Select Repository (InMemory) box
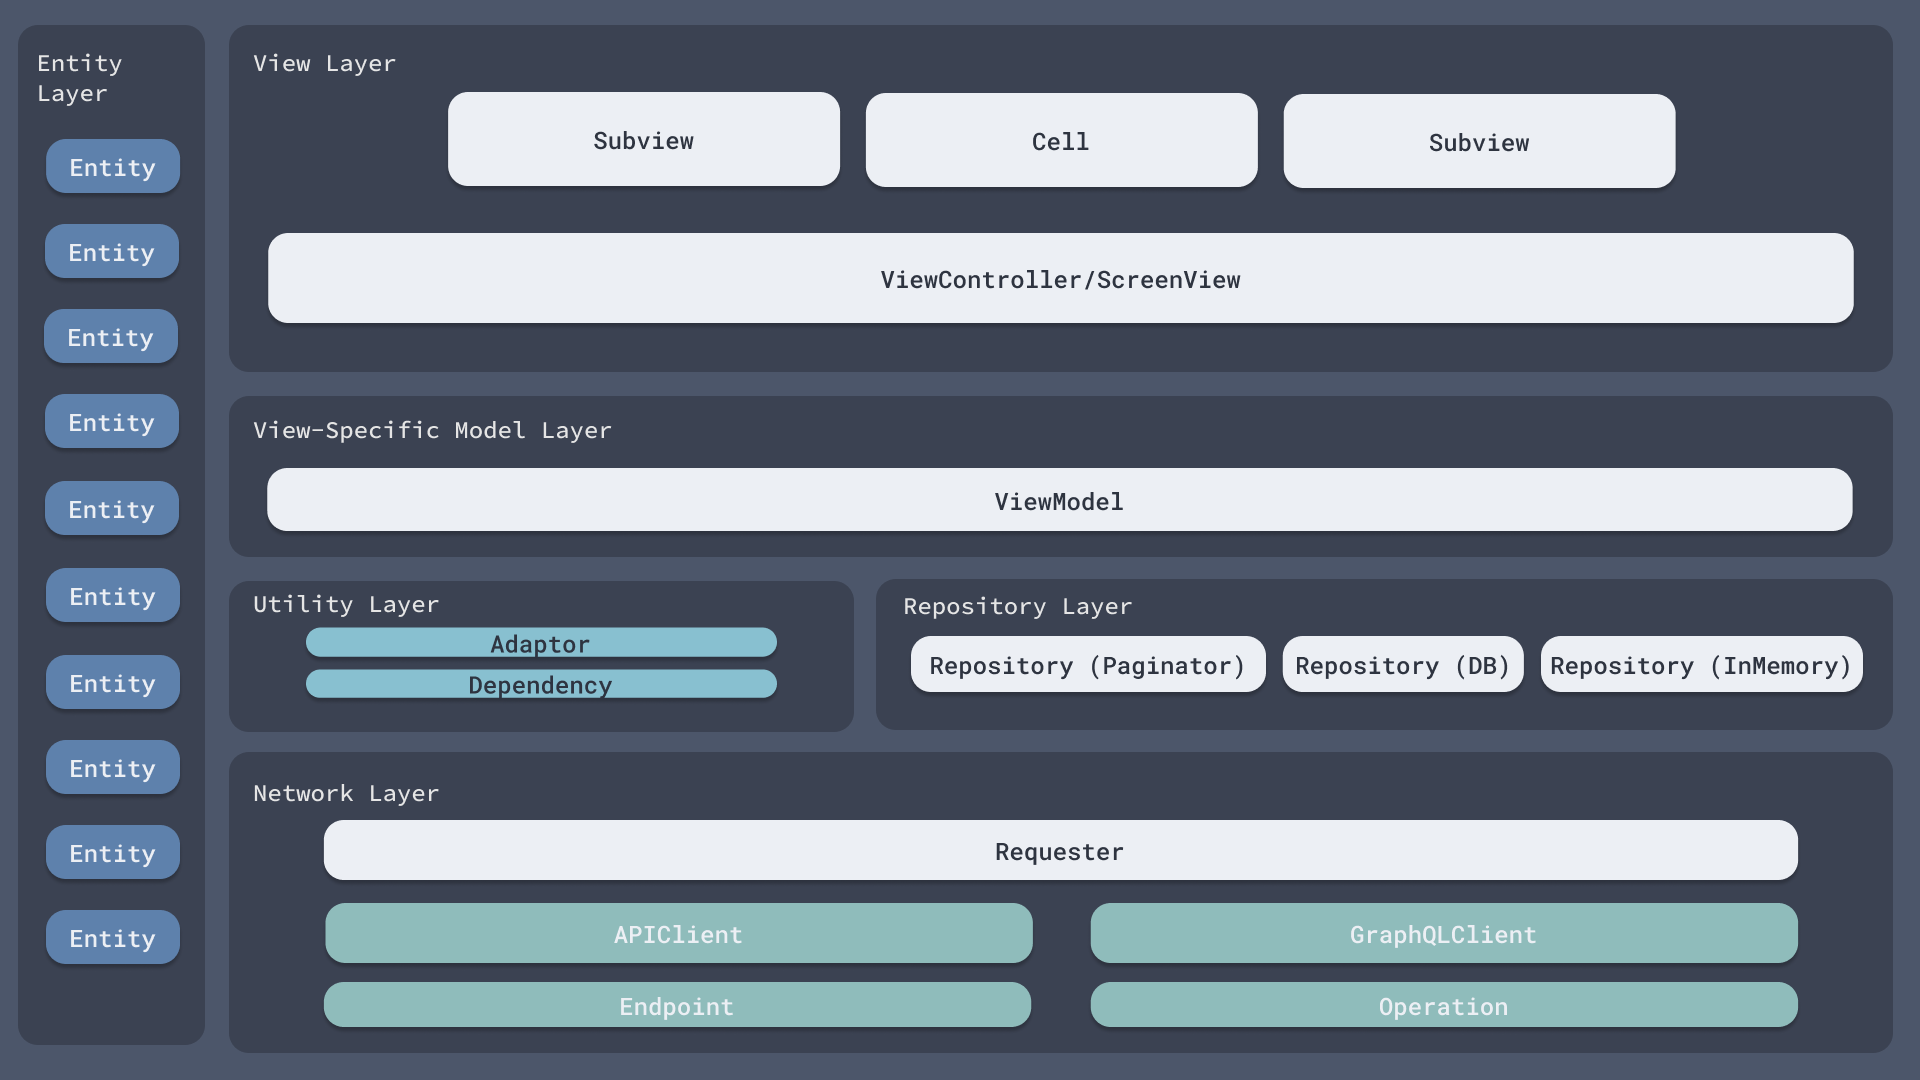This screenshot has height=1080, width=1920. click(x=1700, y=665)
